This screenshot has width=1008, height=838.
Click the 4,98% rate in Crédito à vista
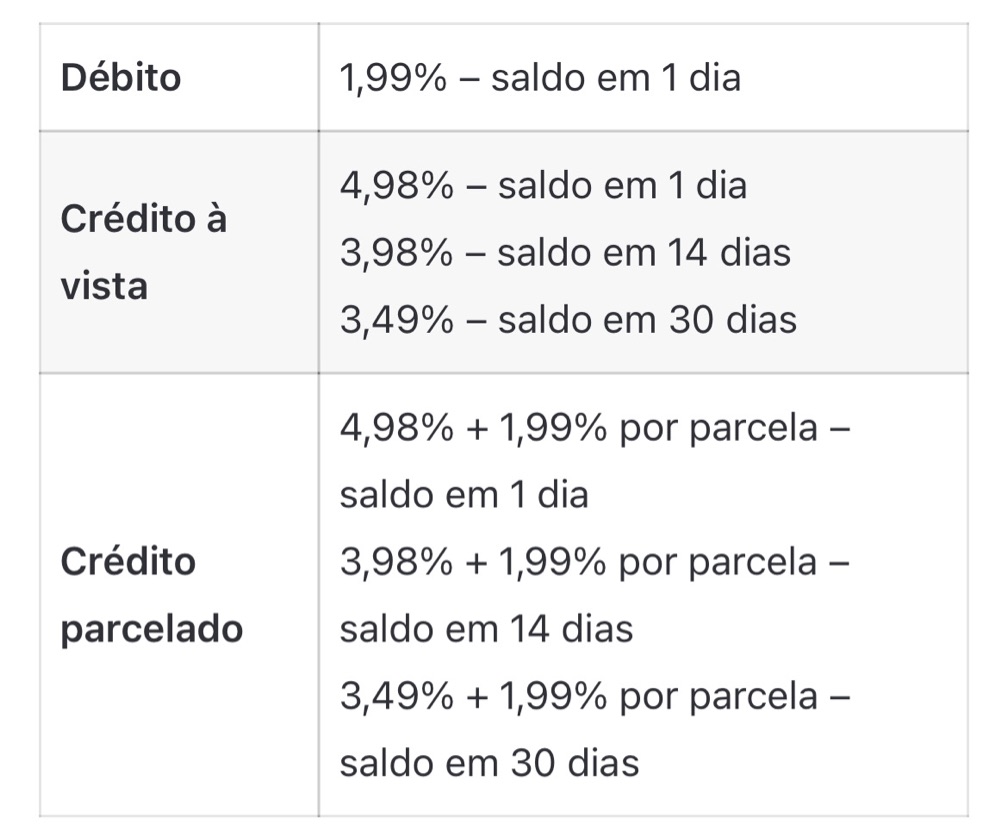click(397, 186)
